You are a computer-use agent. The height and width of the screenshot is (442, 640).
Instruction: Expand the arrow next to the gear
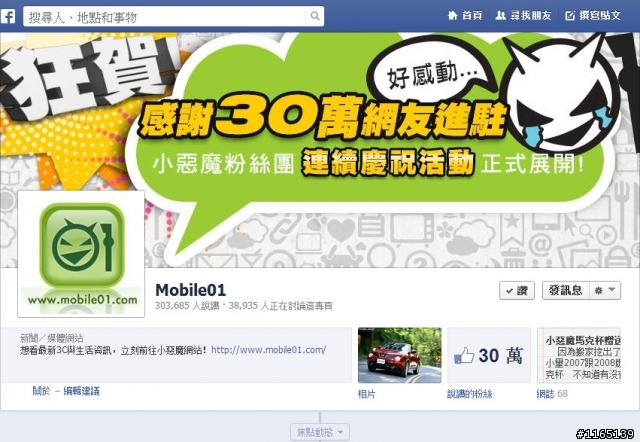[611, 290]
